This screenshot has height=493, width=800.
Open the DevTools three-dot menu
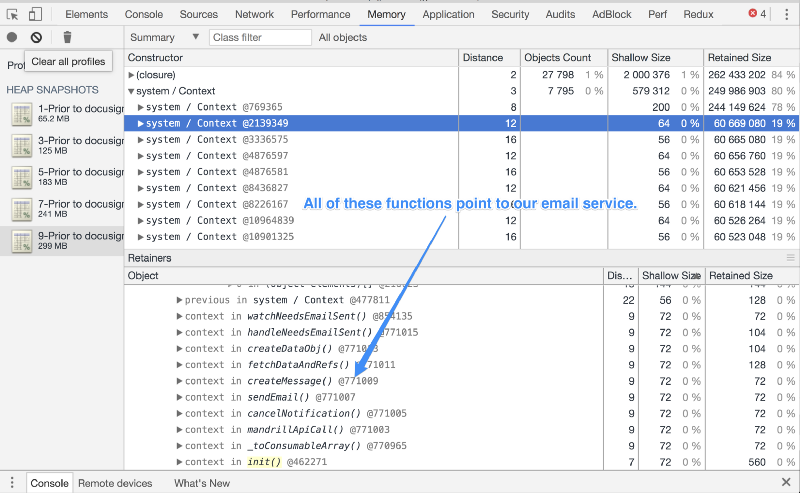tap(786, 15)
